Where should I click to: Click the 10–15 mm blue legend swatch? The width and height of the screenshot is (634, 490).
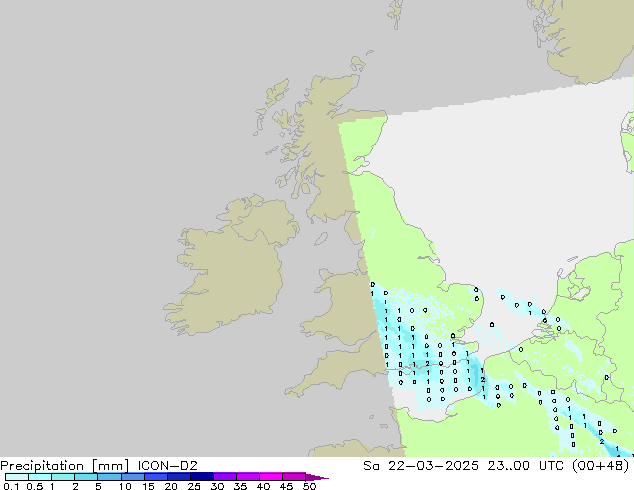[x=132, y=477]
